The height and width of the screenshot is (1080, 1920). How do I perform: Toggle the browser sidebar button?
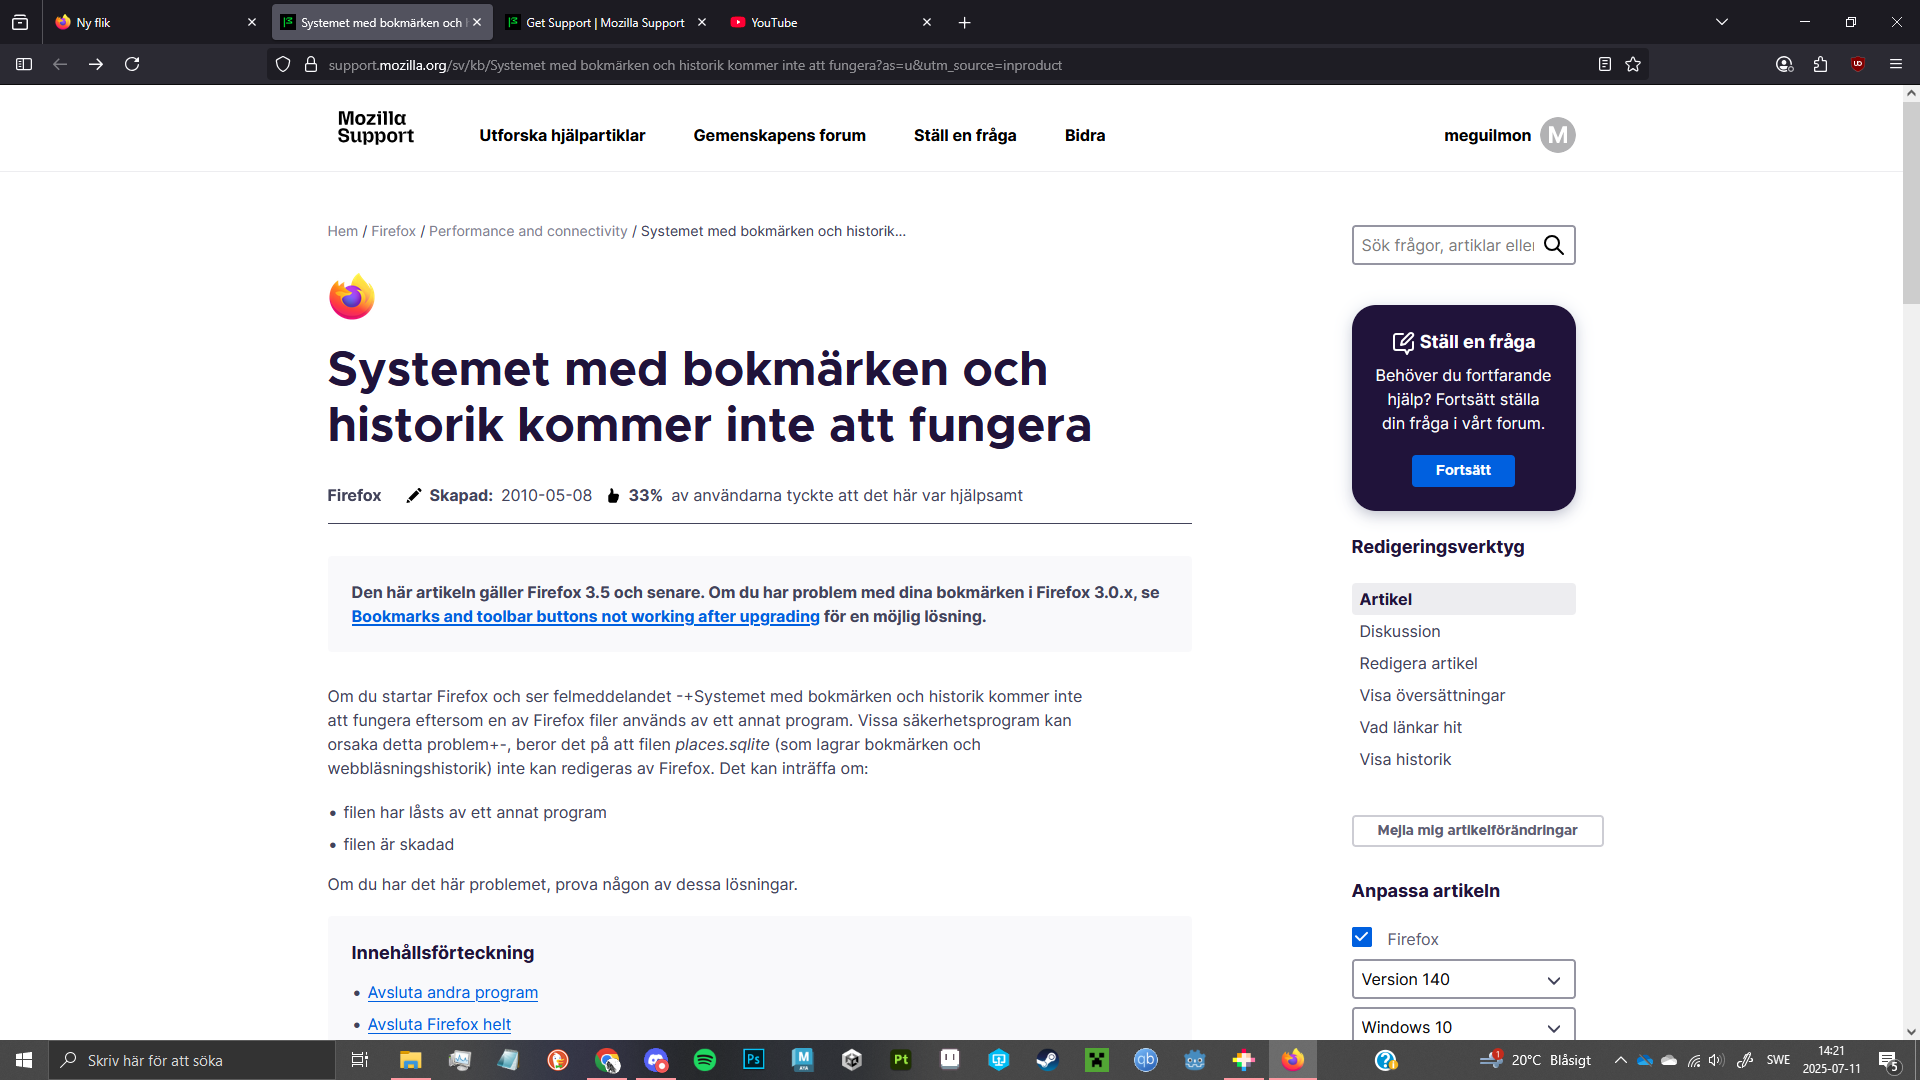point(24,64)
